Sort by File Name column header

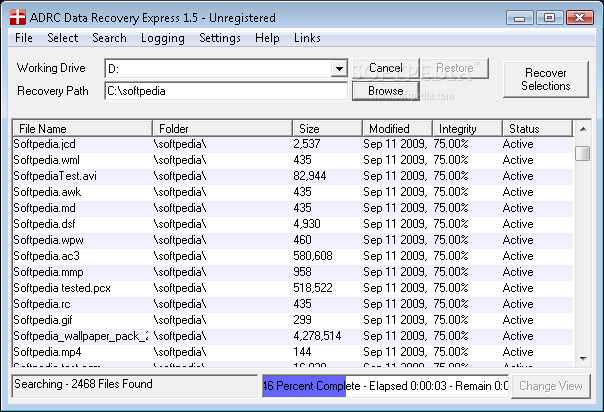pos(82,129)
